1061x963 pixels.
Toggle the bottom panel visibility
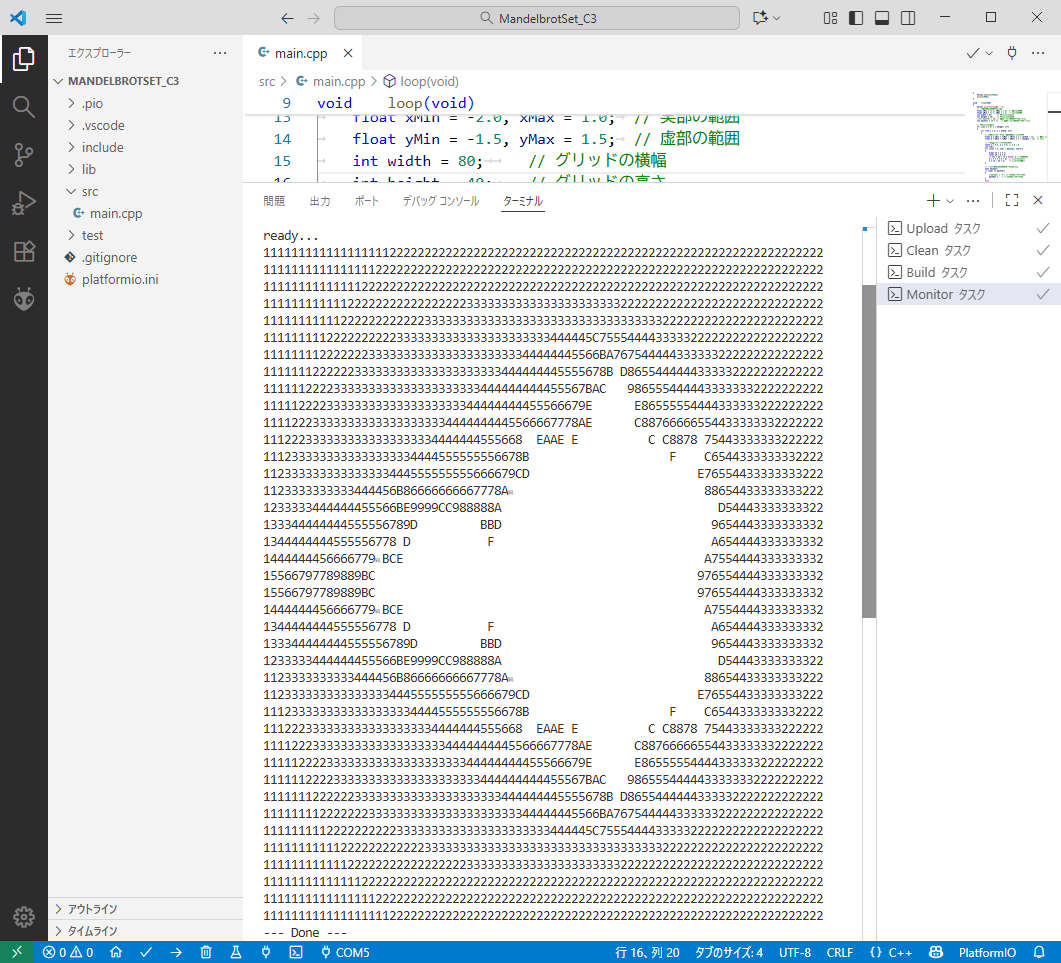click(x=882, y=18)
